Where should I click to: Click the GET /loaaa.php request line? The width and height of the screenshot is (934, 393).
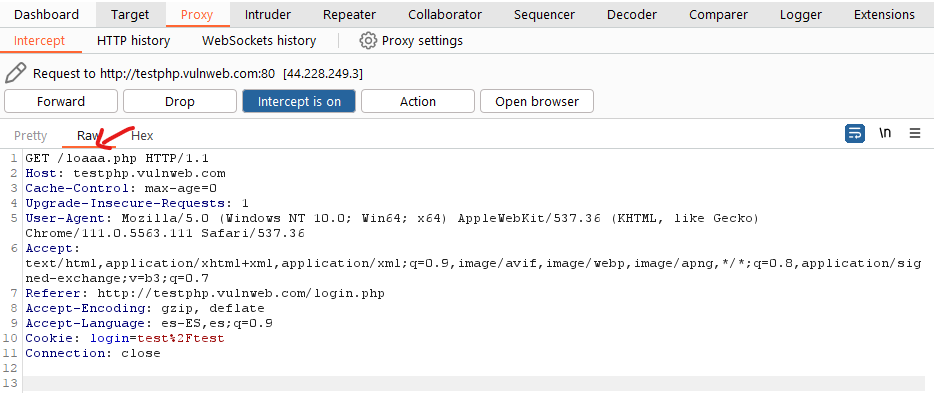coord(117,158)
